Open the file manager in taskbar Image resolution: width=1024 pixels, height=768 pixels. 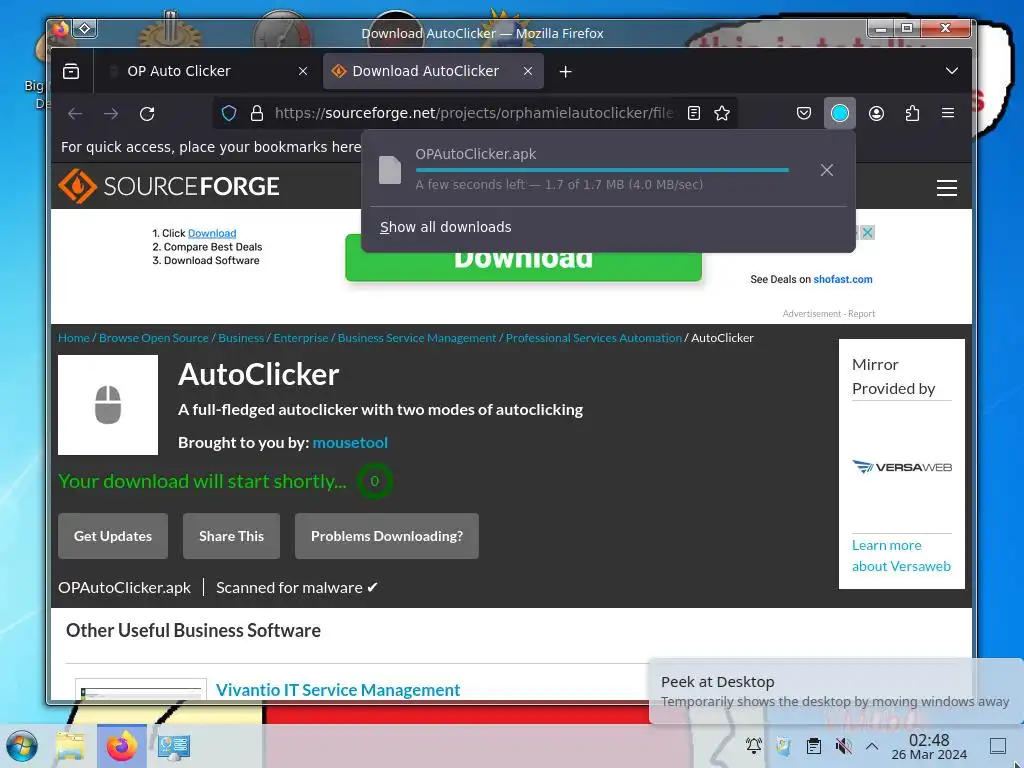click(71, 746)
